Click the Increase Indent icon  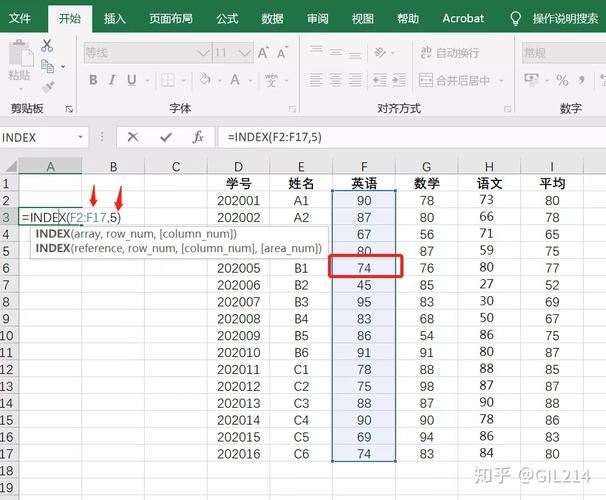click(x=399, y=80)
